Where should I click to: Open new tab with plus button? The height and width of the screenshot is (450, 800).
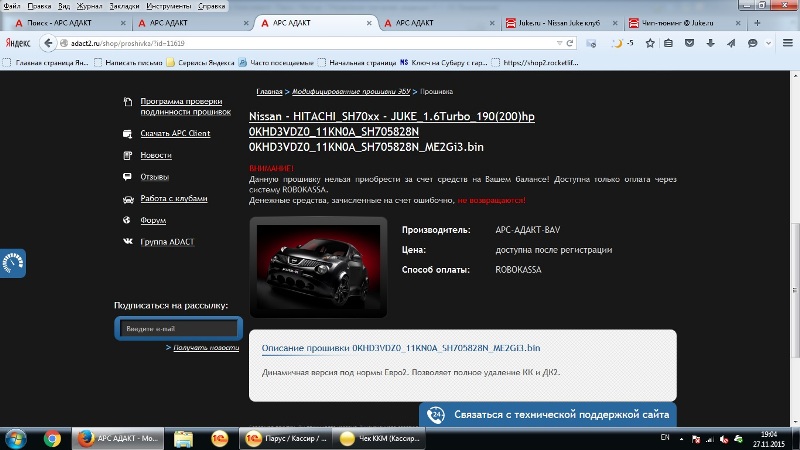tap(757, 23)
